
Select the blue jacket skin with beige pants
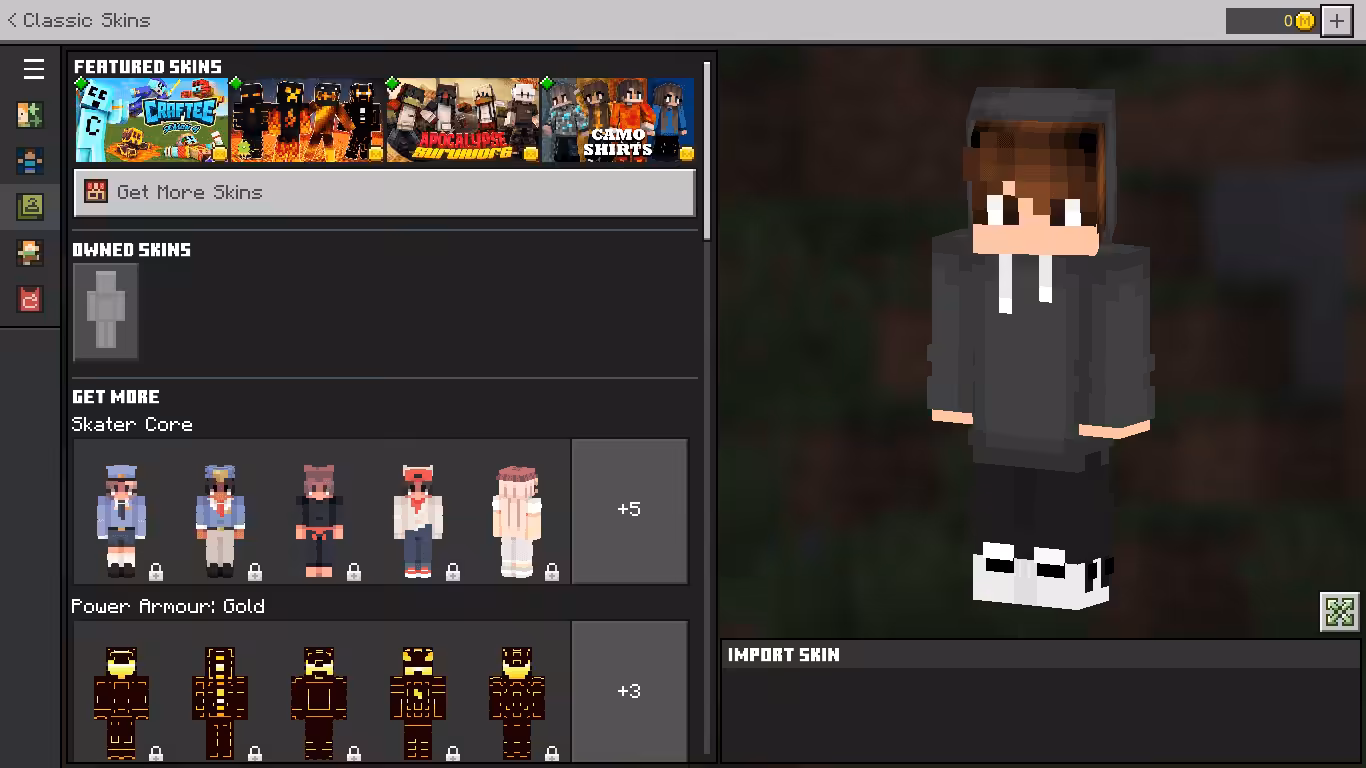220,521
